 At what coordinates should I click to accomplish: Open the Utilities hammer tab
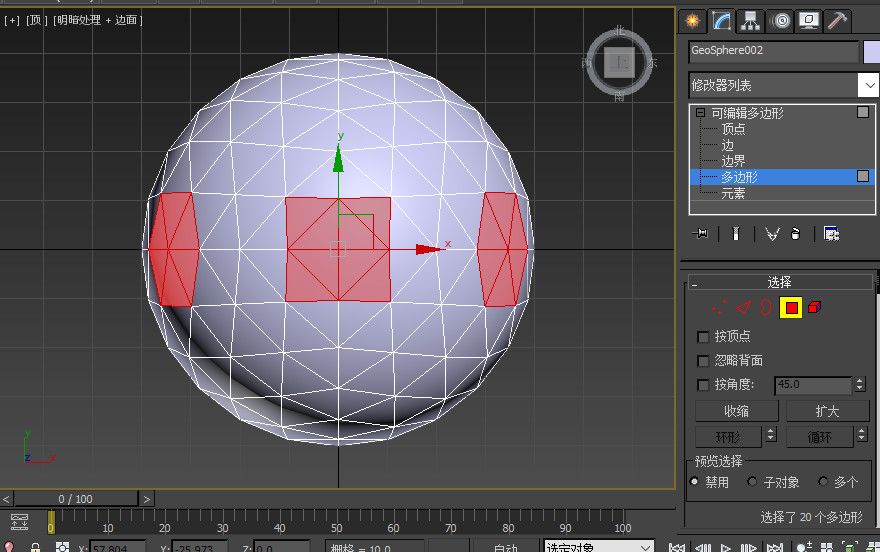point(837,20)
